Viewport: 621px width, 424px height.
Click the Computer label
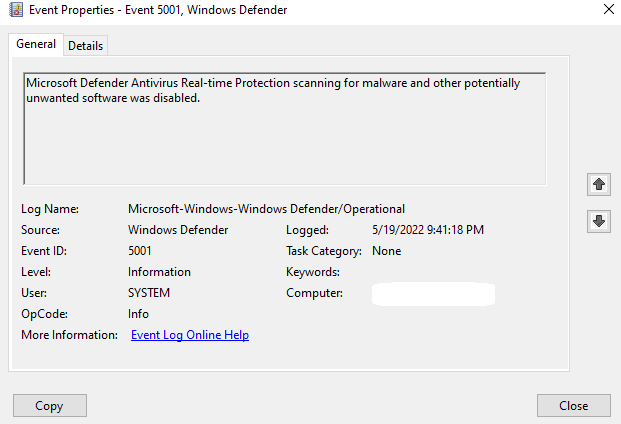[x=314, y=293]
